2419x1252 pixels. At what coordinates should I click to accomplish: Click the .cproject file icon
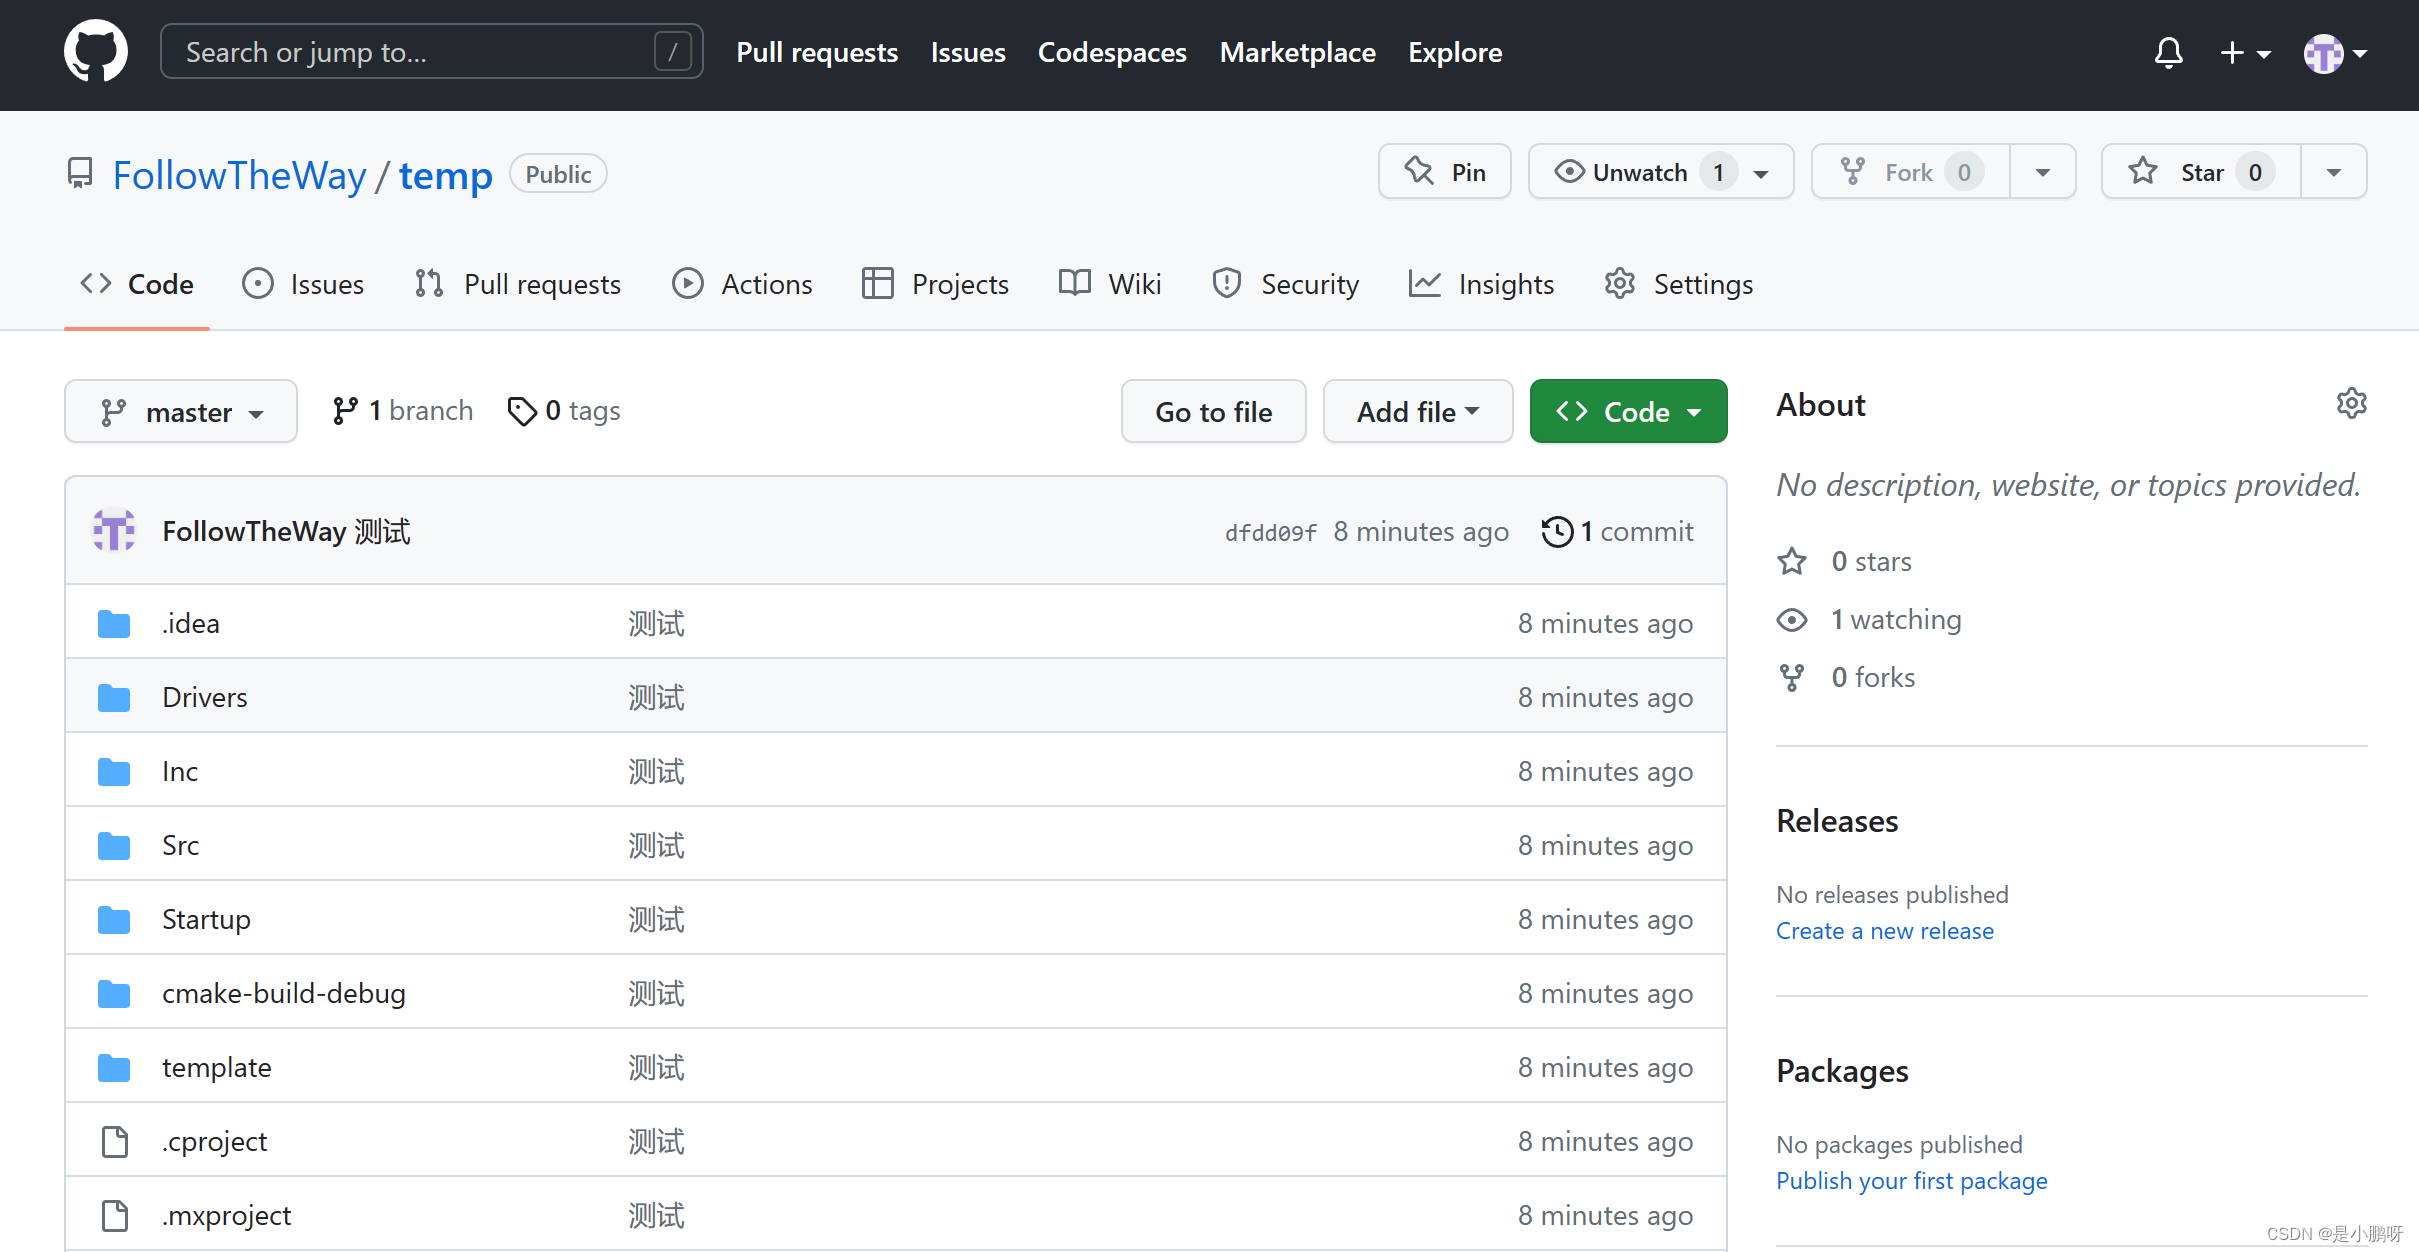coord(115,1141)
